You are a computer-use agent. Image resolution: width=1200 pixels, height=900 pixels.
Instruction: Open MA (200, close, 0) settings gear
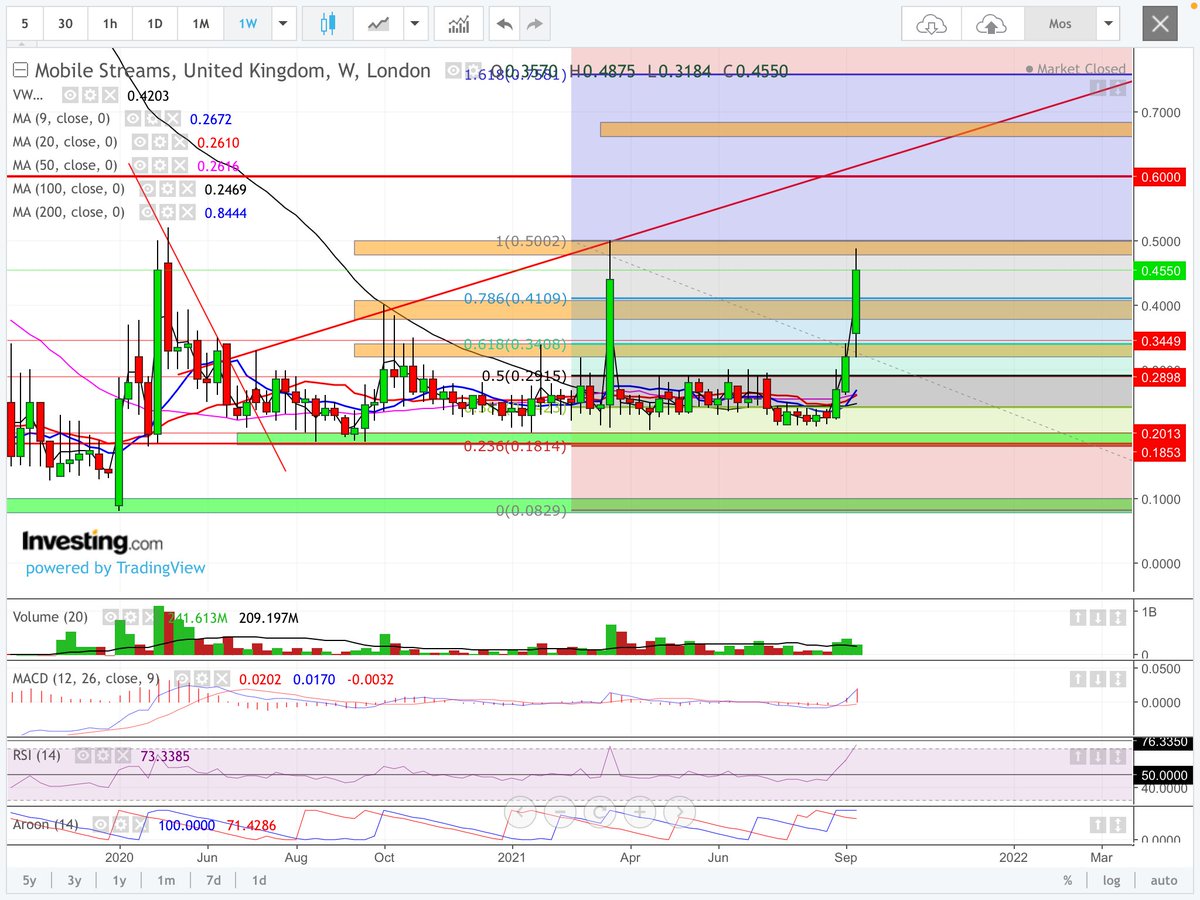(x=167, y=212)
